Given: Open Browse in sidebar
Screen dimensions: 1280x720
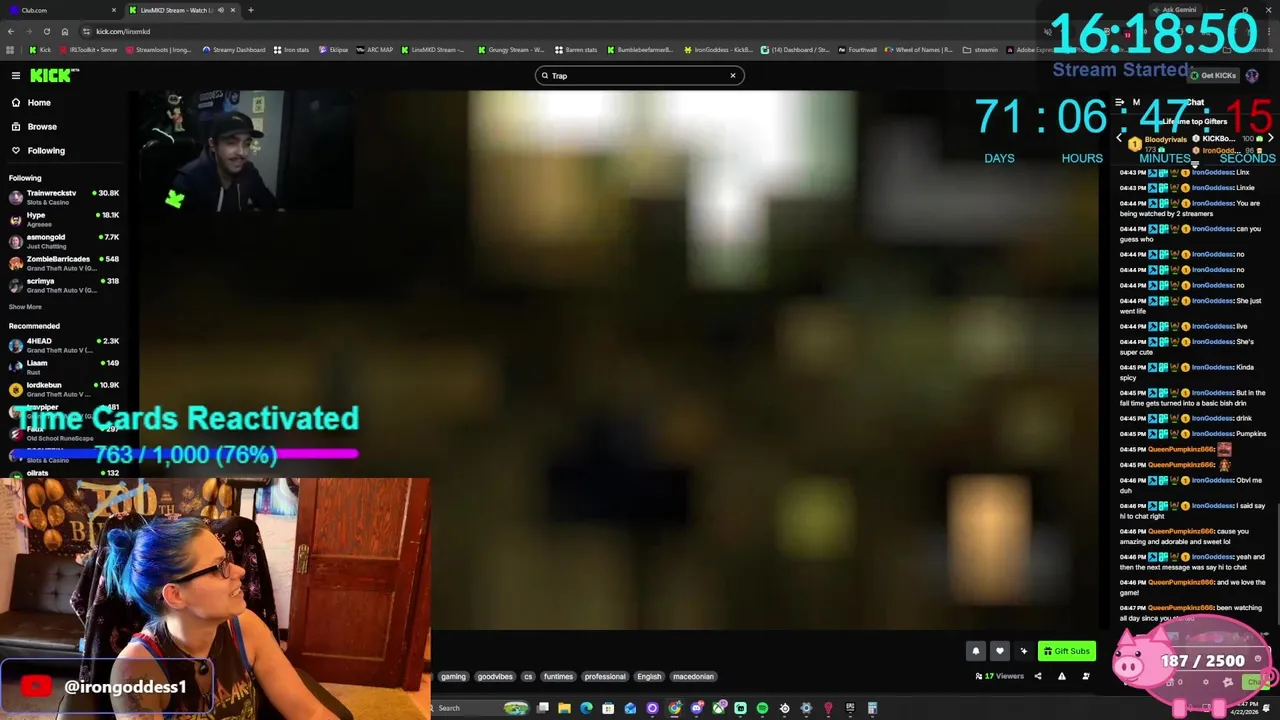Looking at the screenshot, I should (42, 126).
